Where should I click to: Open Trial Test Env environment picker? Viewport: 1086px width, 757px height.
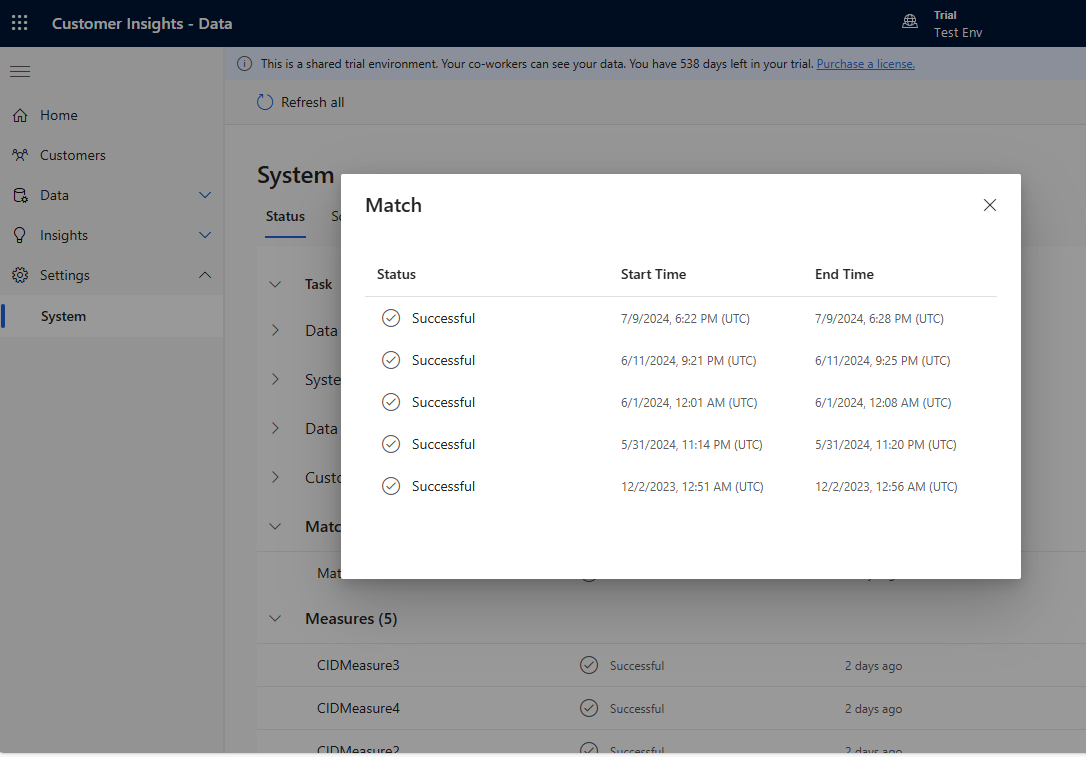tap(943, 24)
